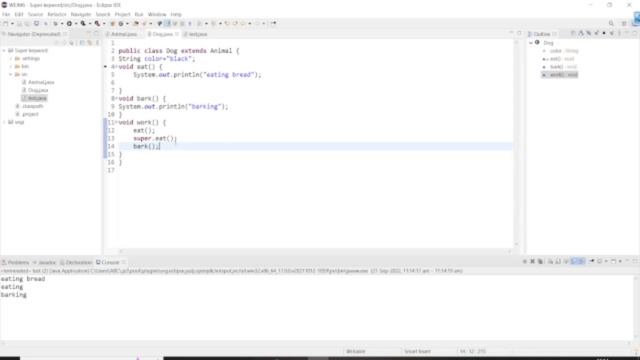Click the Last Edit Location toolbar icon
This screenshot has width=640, height=360.
point(227,24)
